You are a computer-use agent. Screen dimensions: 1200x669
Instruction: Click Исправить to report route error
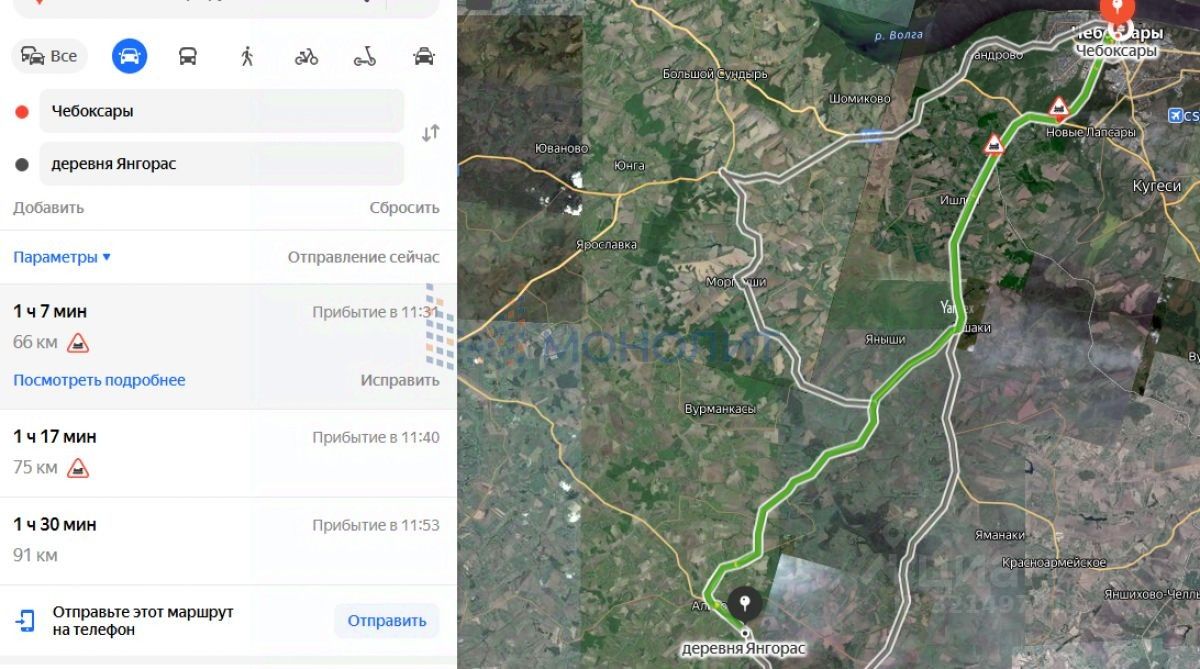(399, 380)
